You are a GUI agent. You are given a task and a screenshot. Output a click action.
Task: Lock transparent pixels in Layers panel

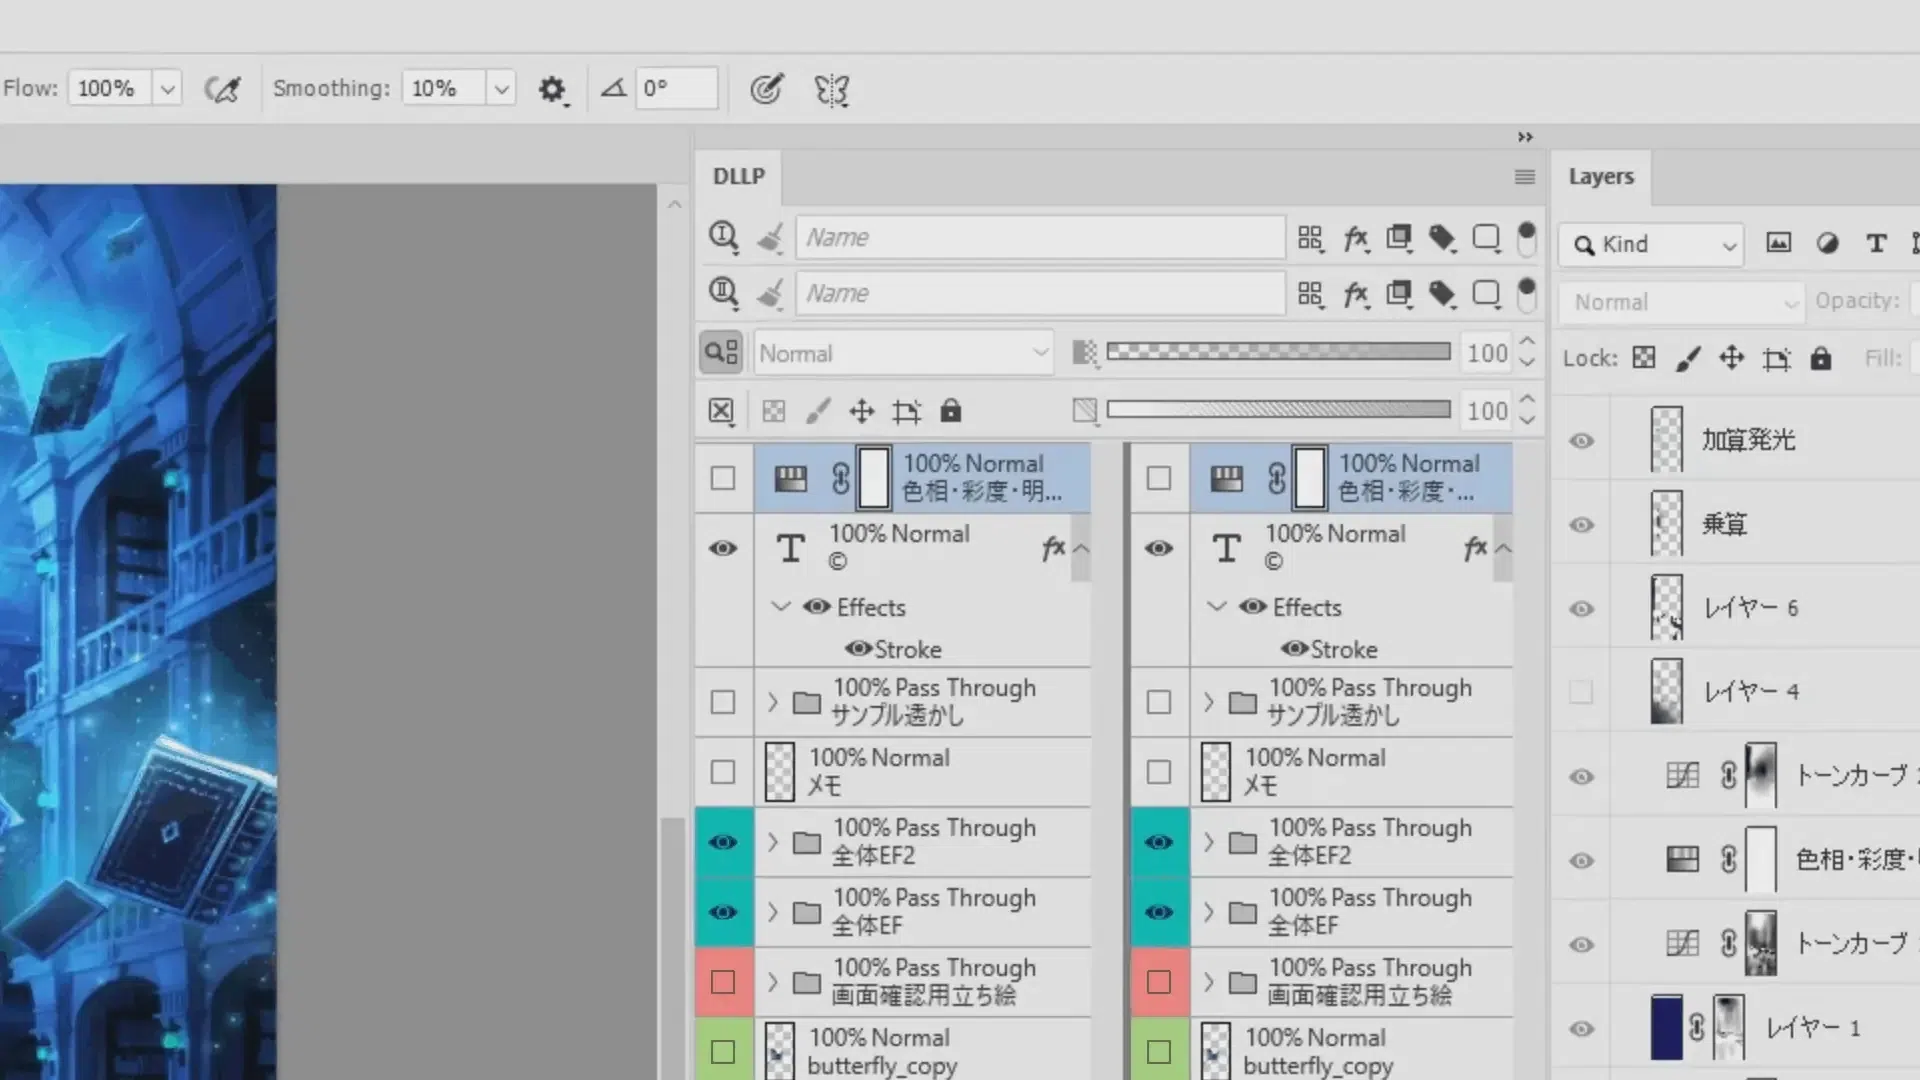[1644, 358]
